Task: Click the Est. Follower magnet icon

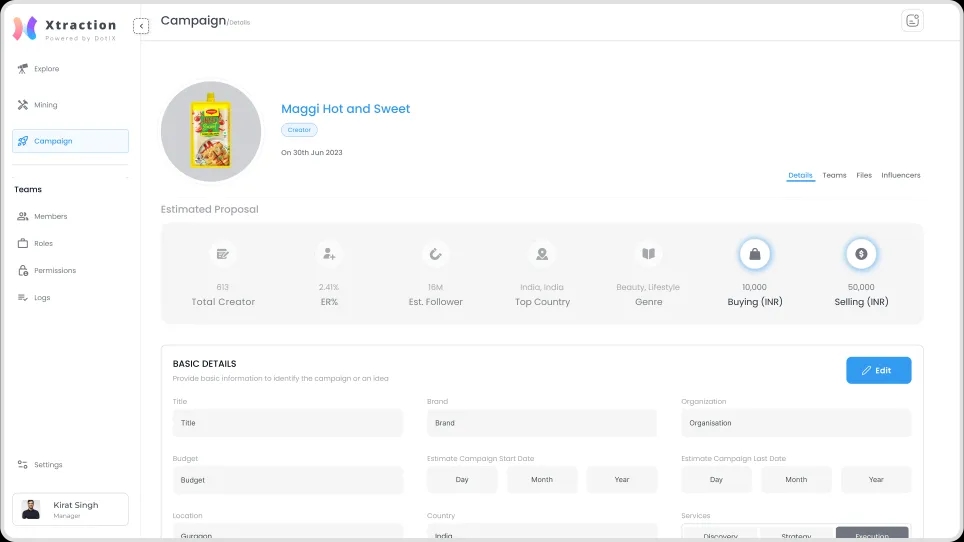Action: (435, 254)
